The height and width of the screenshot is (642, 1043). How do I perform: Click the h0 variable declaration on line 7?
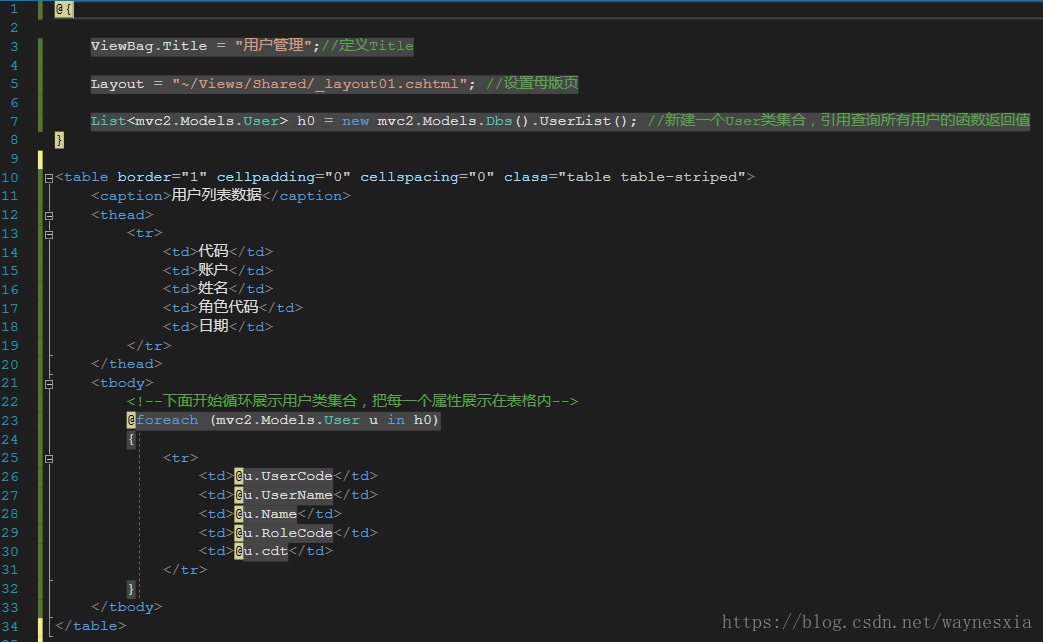click(x=306, y=121)
